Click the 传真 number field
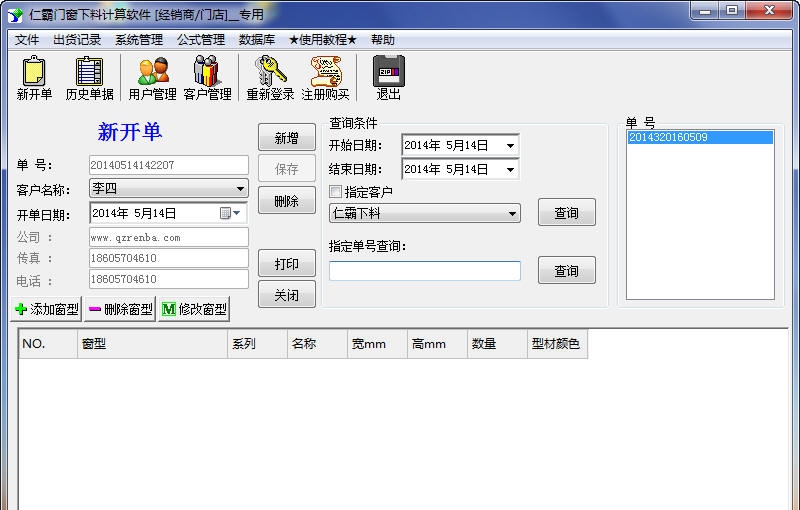Viewport: 800px width, 510px height. (168, 258)
